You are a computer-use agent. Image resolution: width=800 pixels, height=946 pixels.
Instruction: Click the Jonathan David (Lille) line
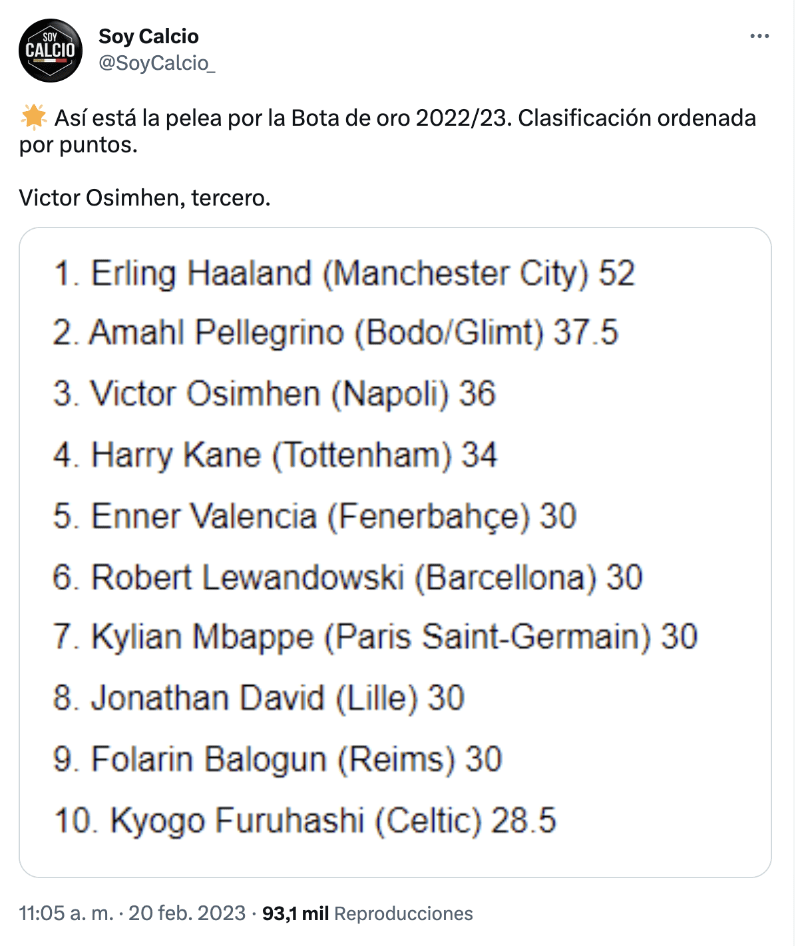click(259, 698)
